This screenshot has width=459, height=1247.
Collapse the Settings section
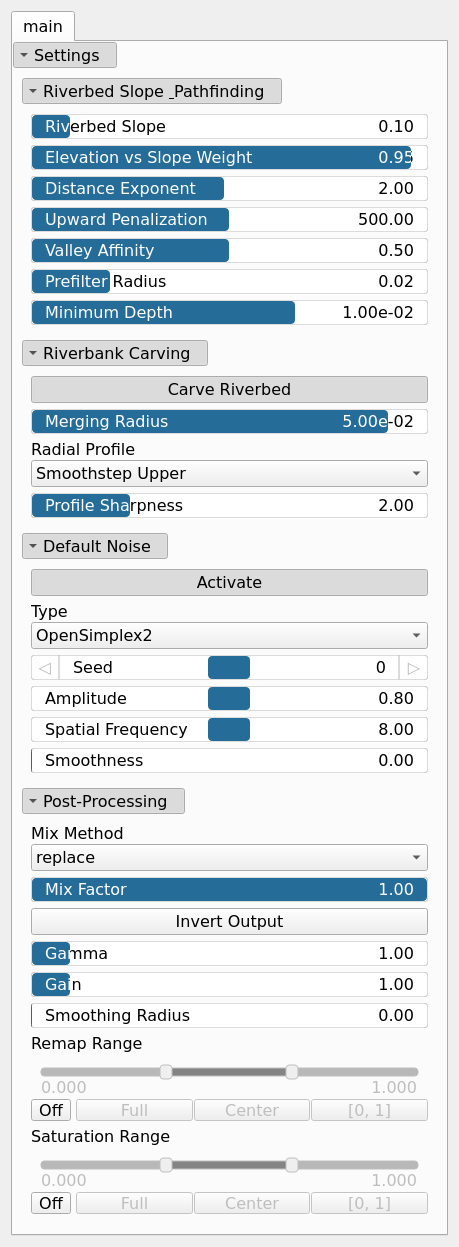point(65,55)
